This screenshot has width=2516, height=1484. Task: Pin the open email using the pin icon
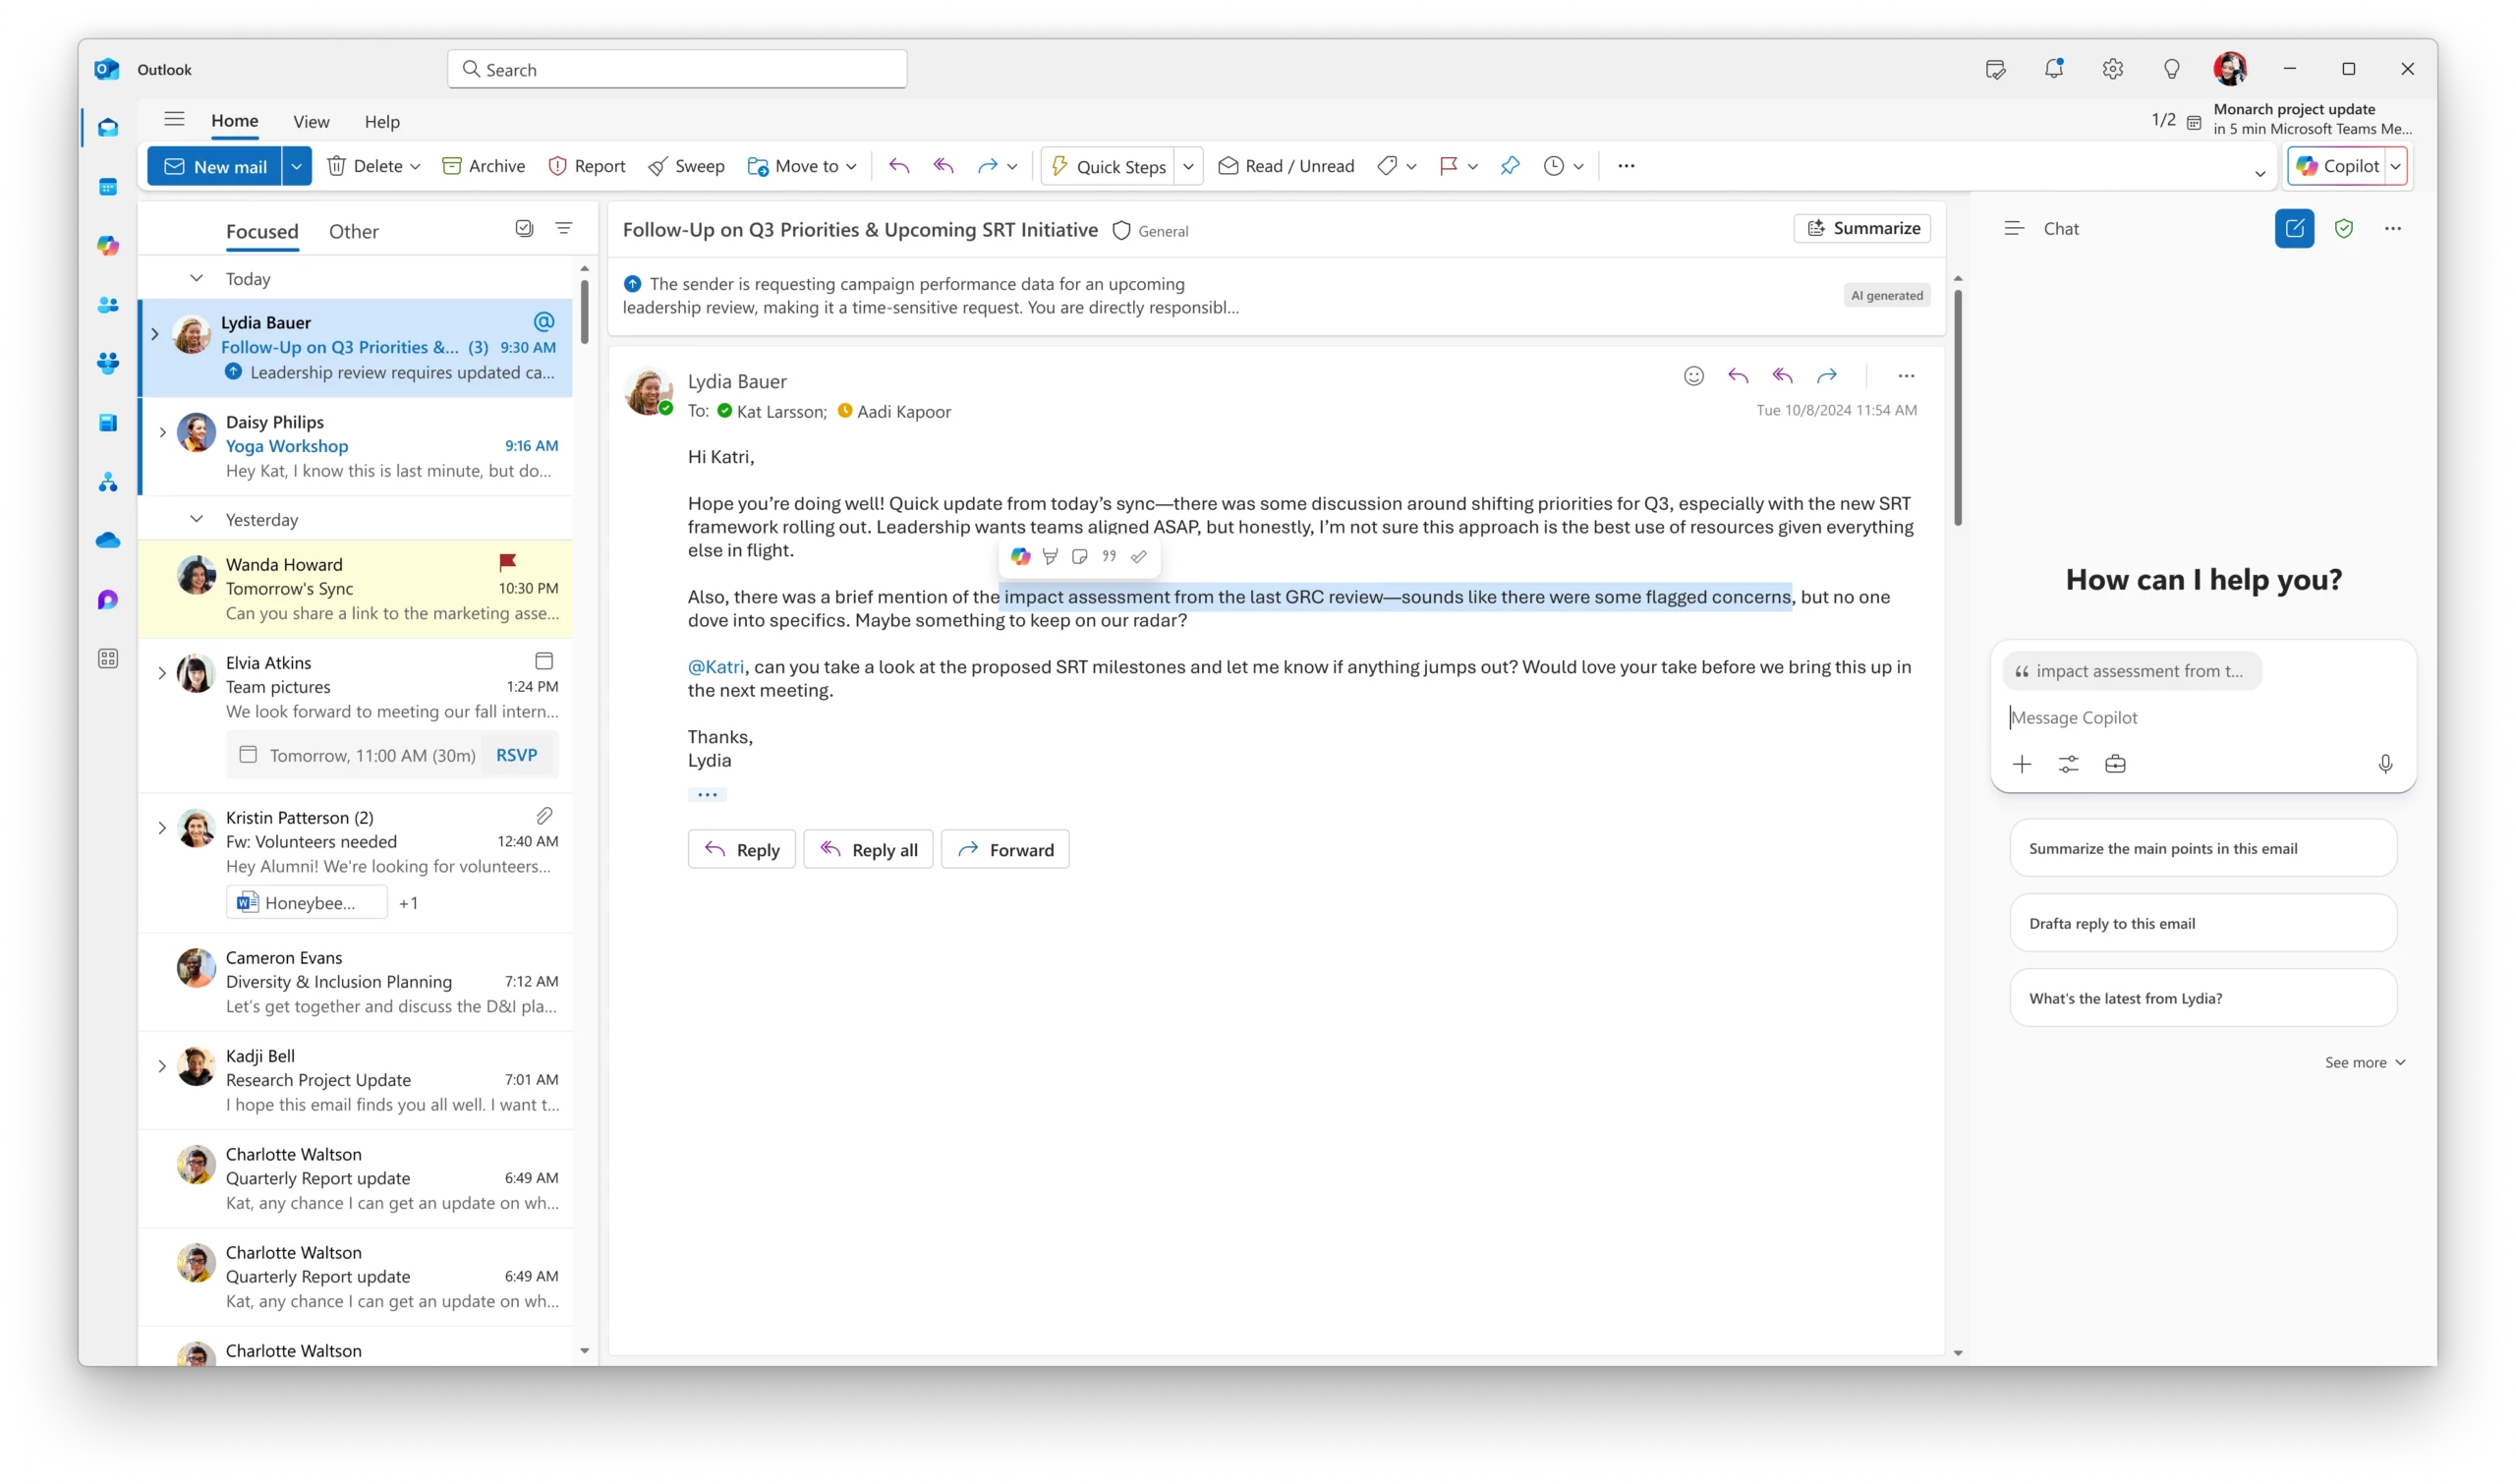(x=1510, y=166)
